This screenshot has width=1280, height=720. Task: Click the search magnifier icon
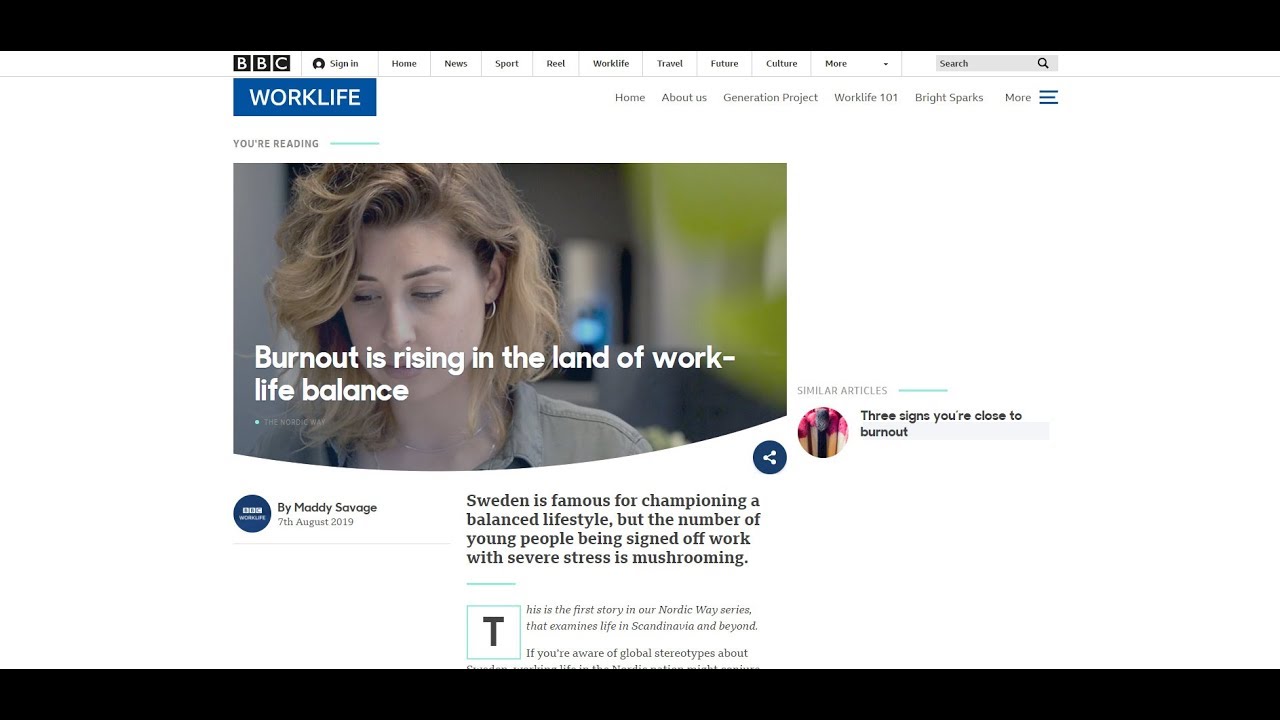[1043, 63]
